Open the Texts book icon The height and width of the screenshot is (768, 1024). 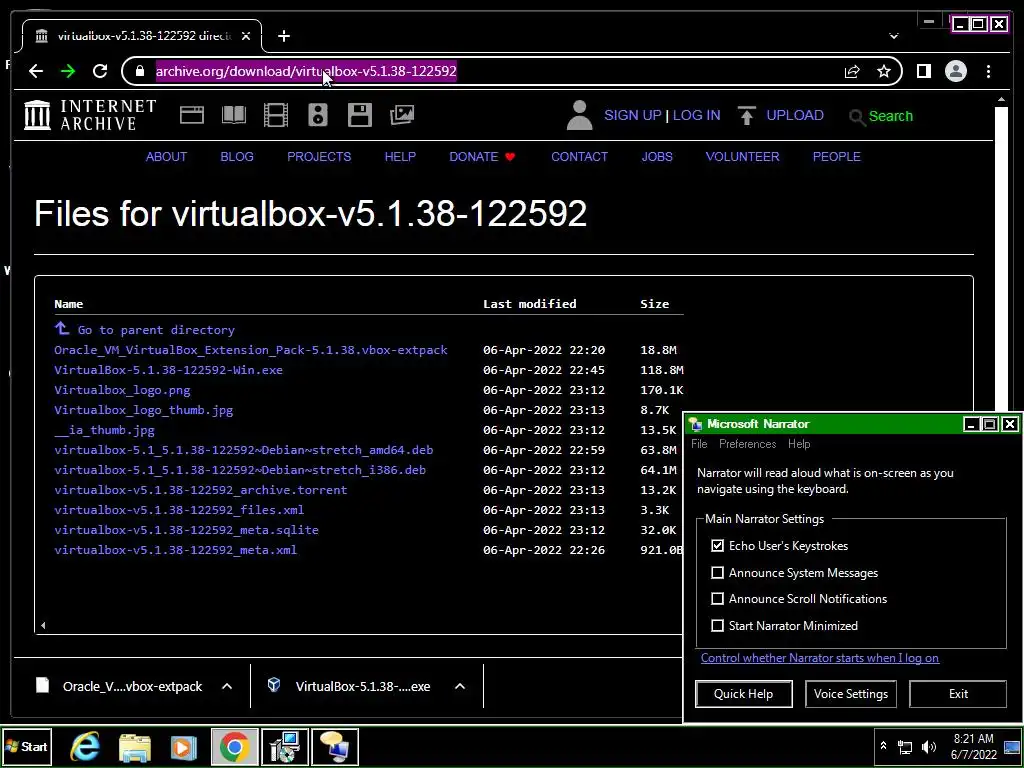234,116
